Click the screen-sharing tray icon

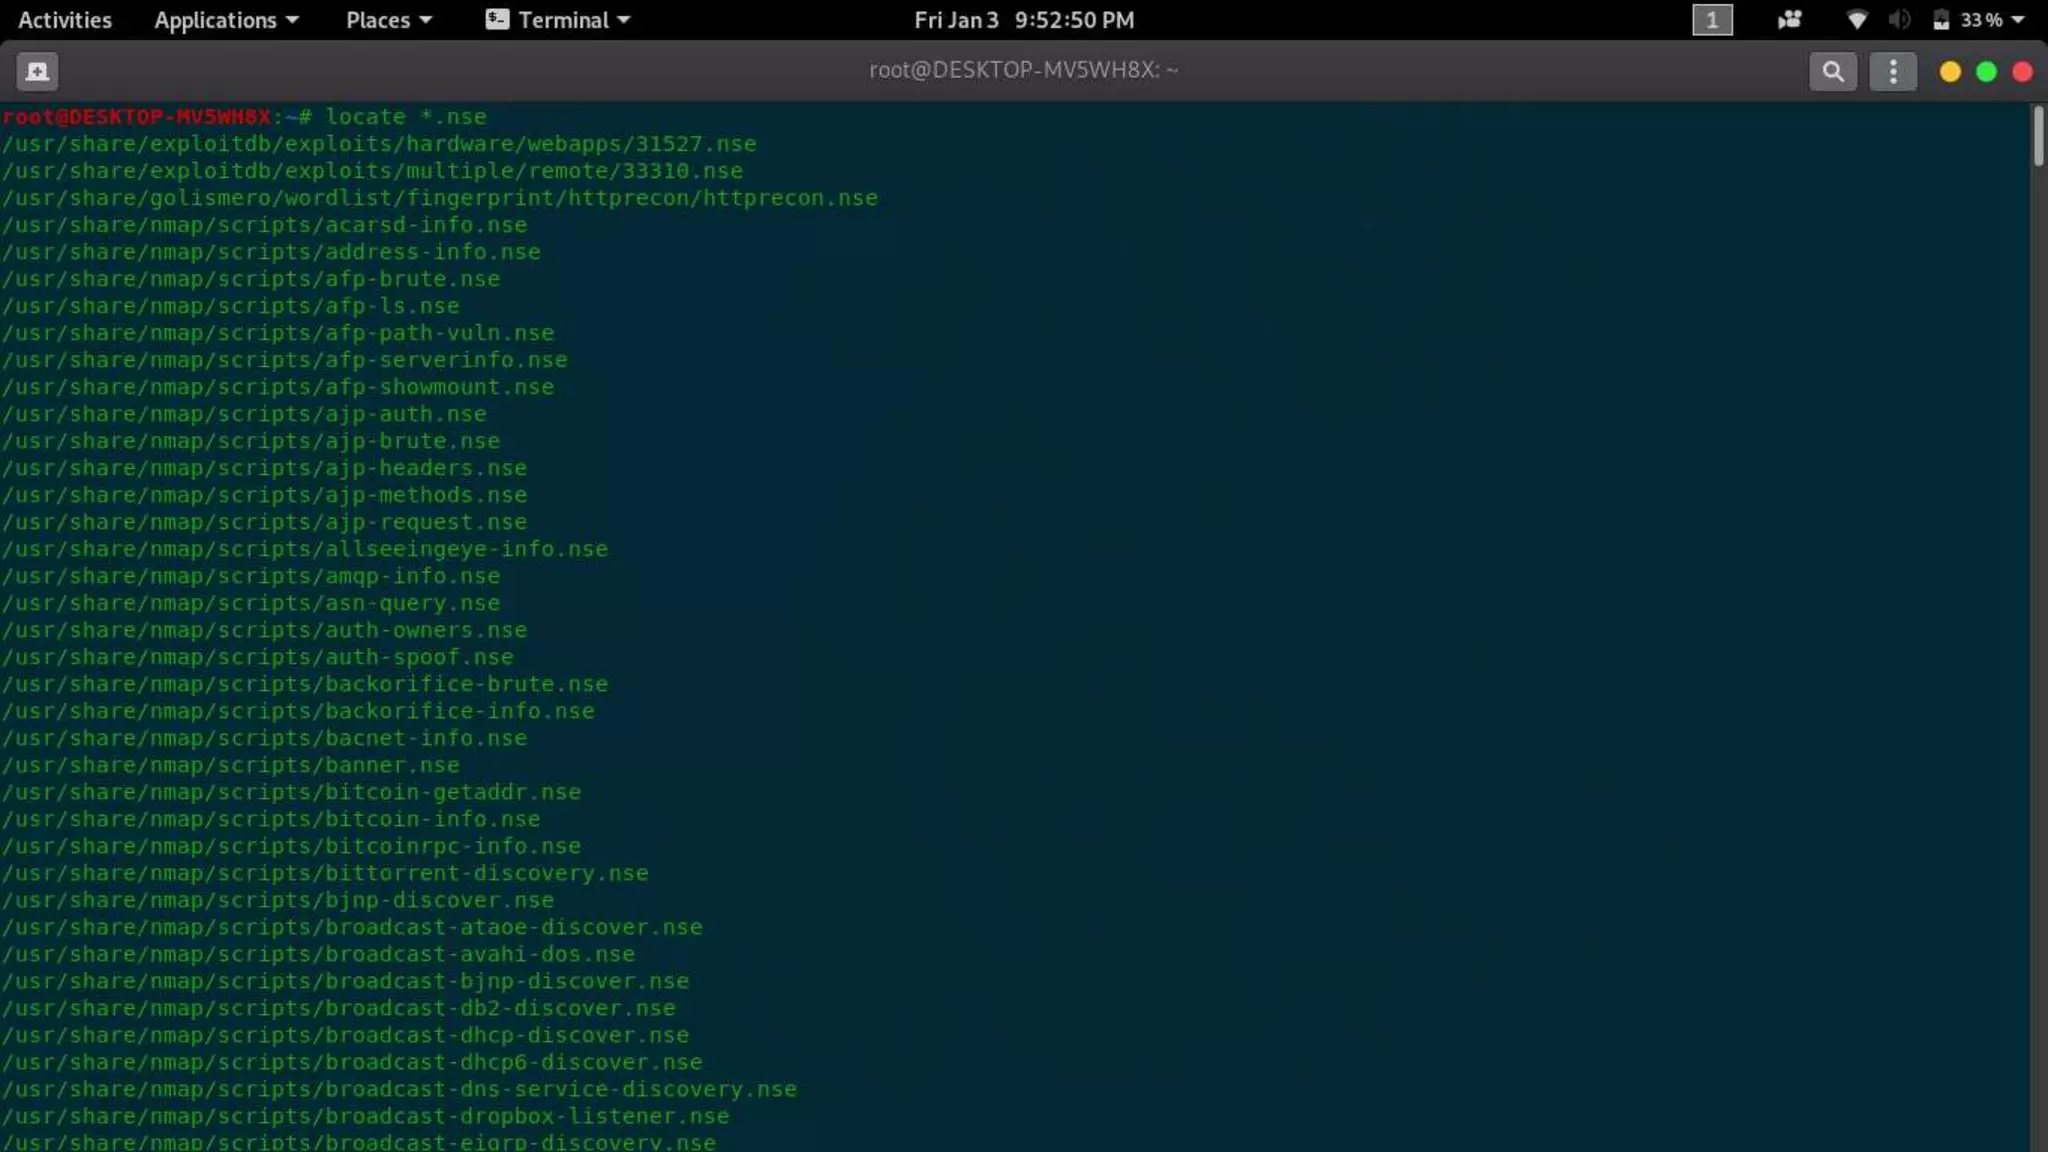pyautogui.click(x=1789, y=20)
